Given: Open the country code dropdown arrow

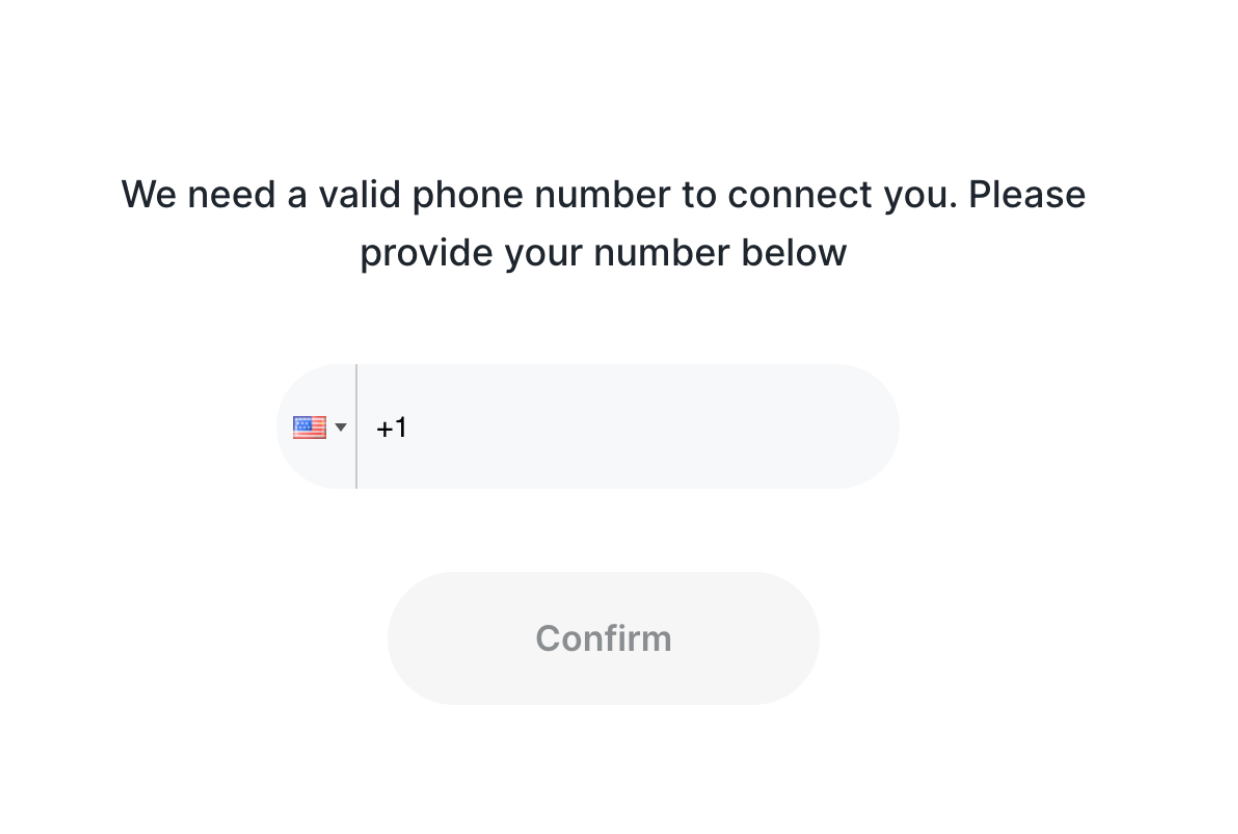Looking at the screenshot, I should coord(340,428).
